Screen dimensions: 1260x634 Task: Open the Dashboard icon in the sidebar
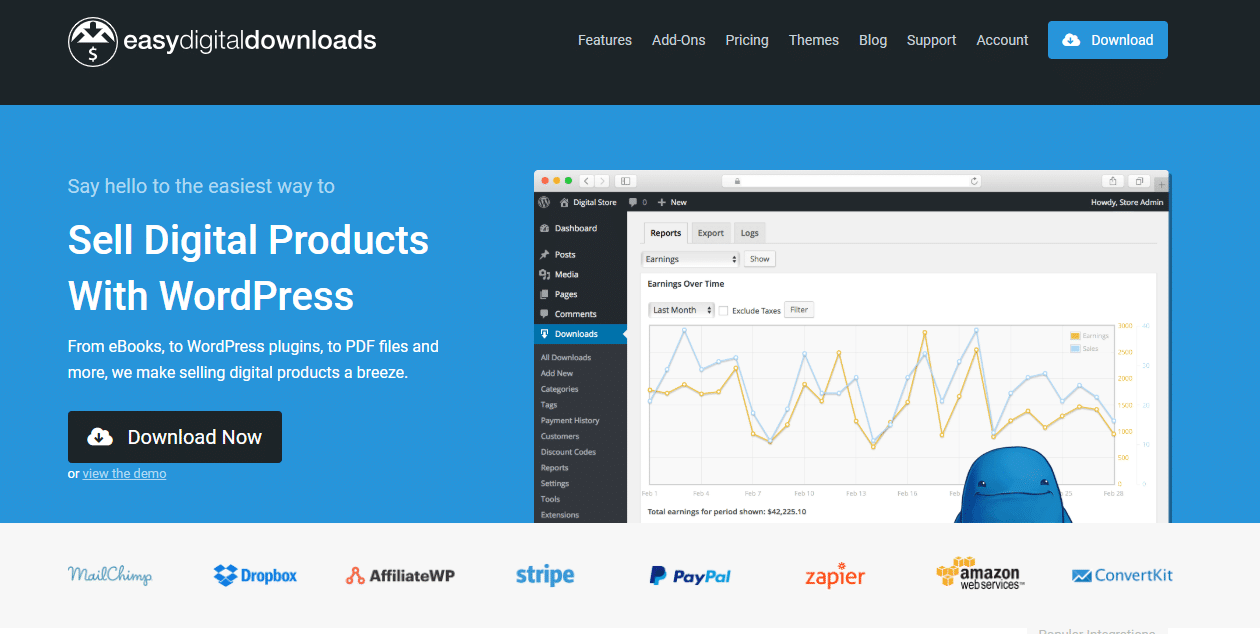pos(544,228)
